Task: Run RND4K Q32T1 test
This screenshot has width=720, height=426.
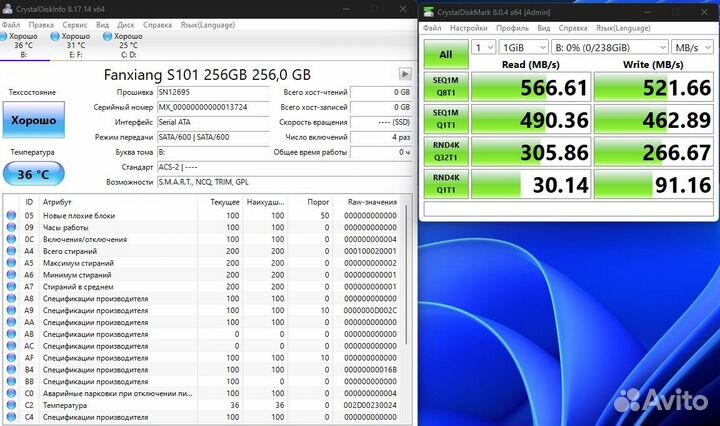Action: tap(446, 151)
